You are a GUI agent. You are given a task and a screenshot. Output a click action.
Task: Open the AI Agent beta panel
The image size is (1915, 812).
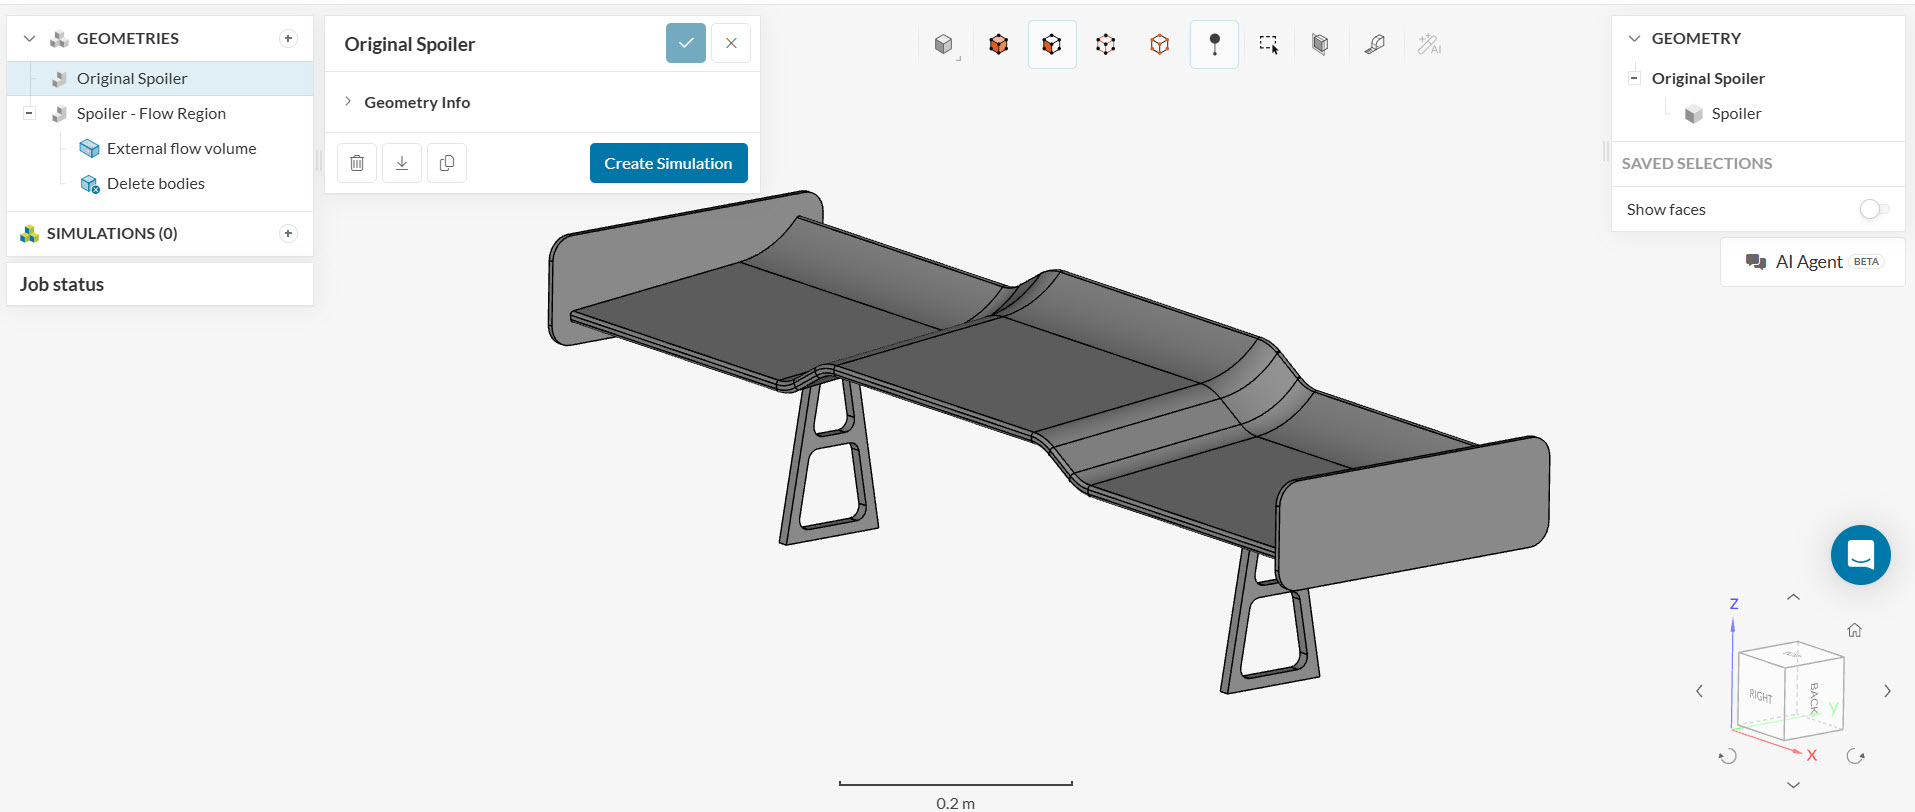point(1812,262)
